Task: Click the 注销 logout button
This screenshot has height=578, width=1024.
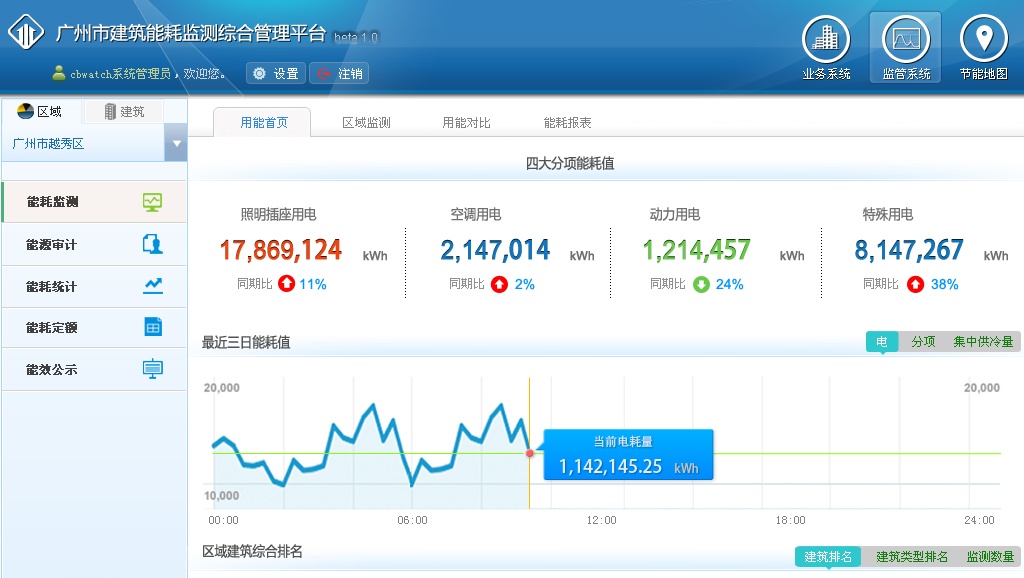Action: (x=339, y=73)
